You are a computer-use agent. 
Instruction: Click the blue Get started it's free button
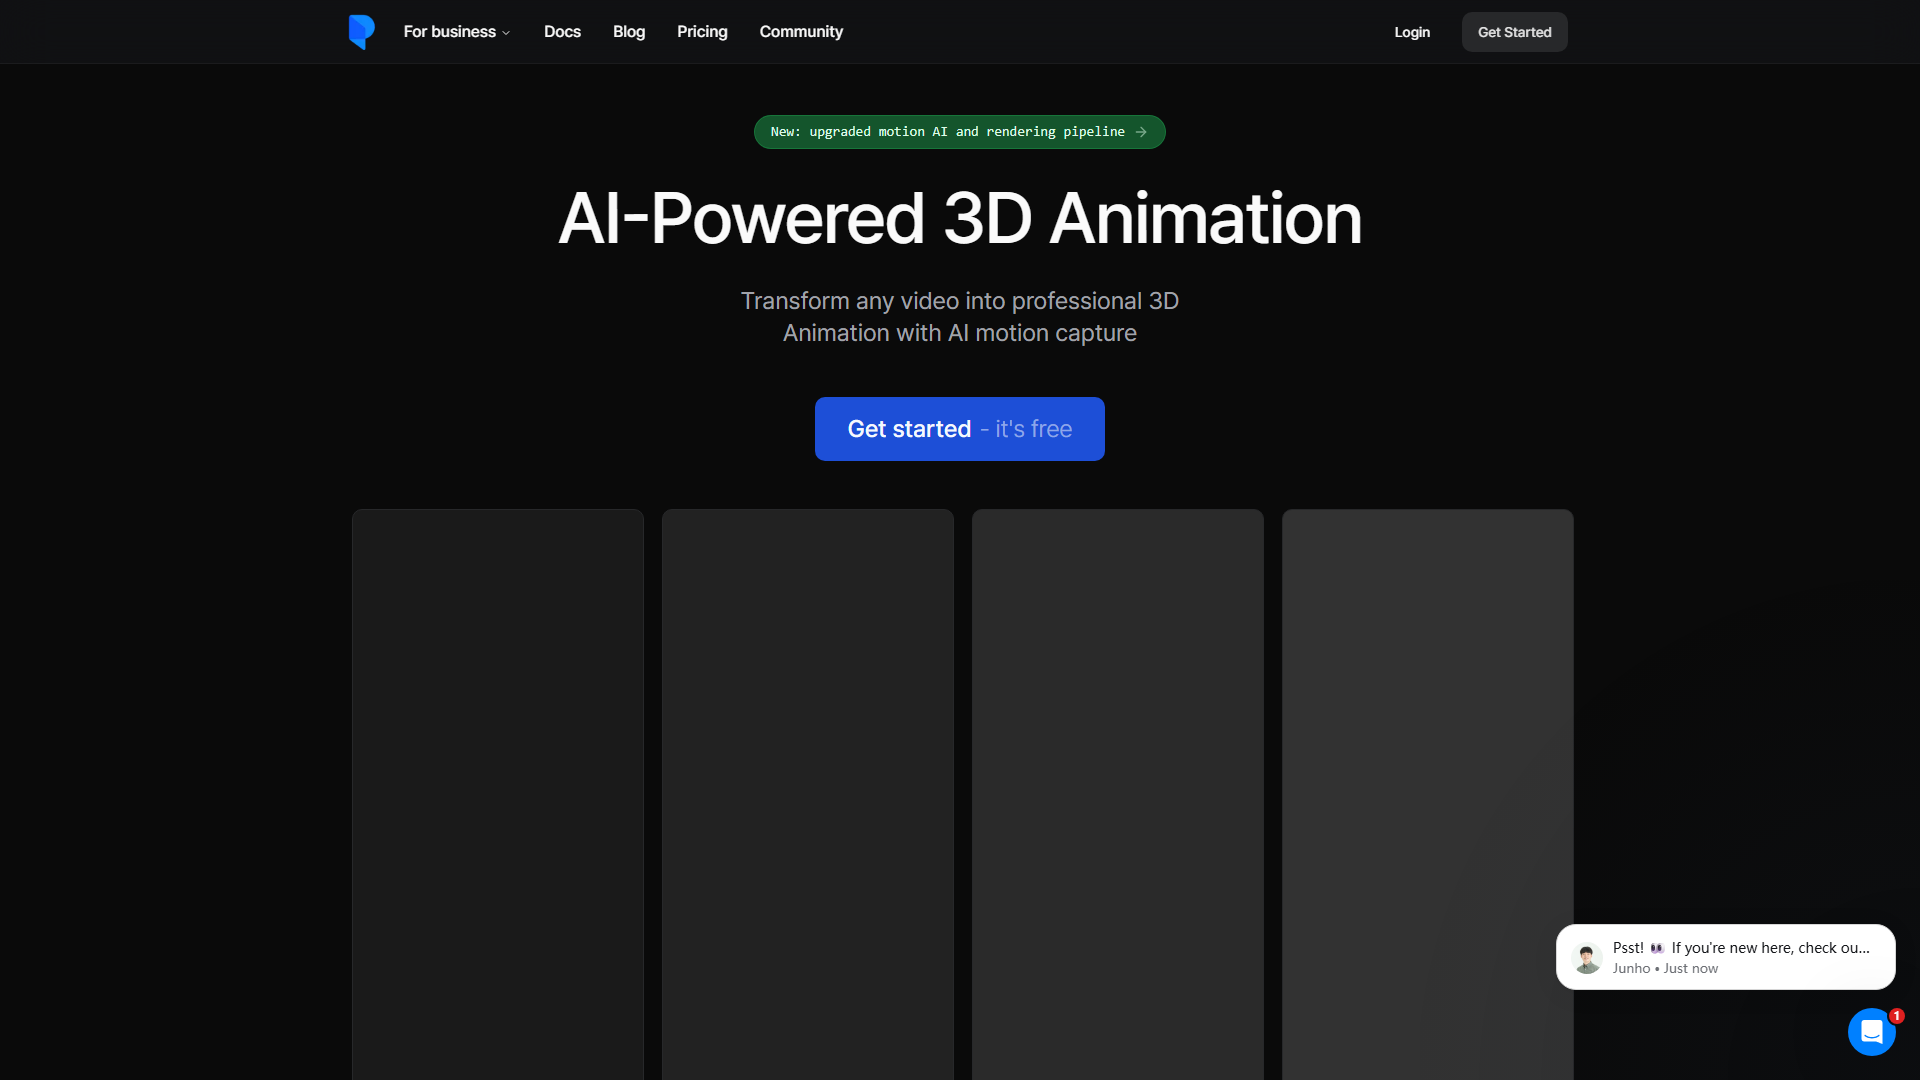tap(959, 429)
